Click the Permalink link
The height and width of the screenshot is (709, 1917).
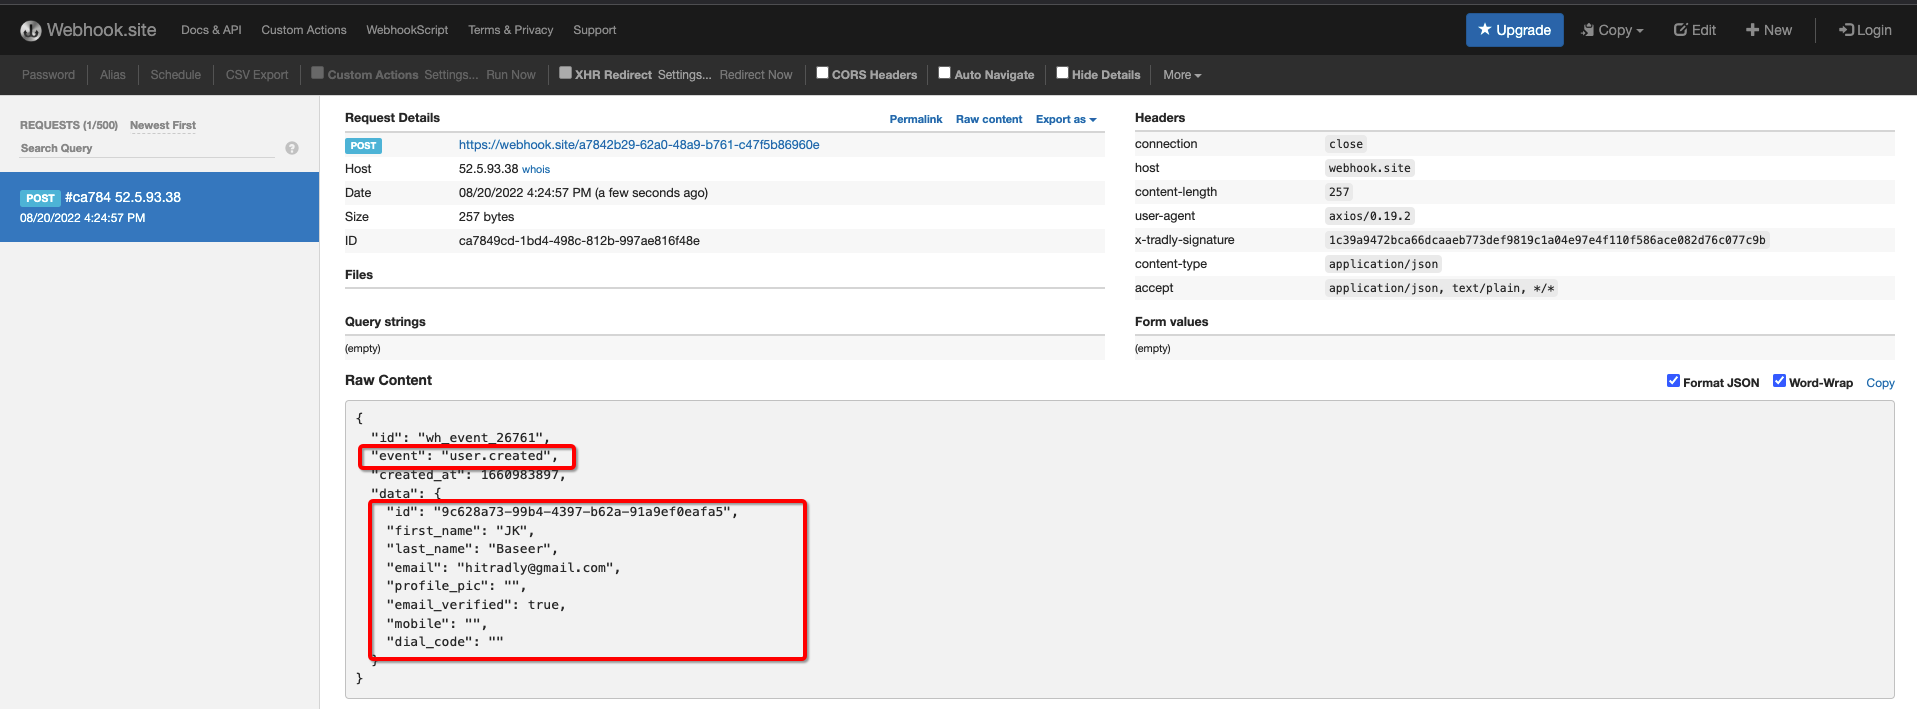(915, 119)
